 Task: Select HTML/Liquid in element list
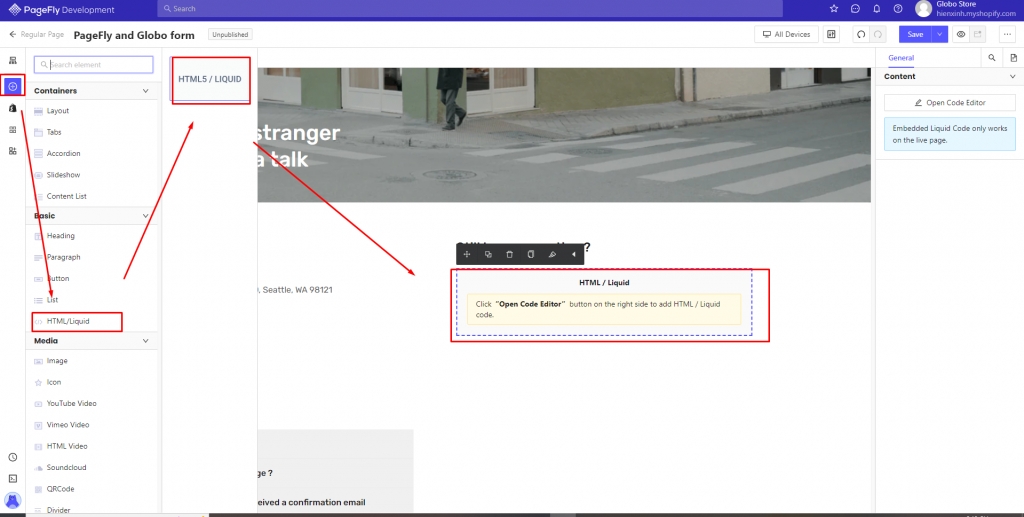(x=68, y=321)
